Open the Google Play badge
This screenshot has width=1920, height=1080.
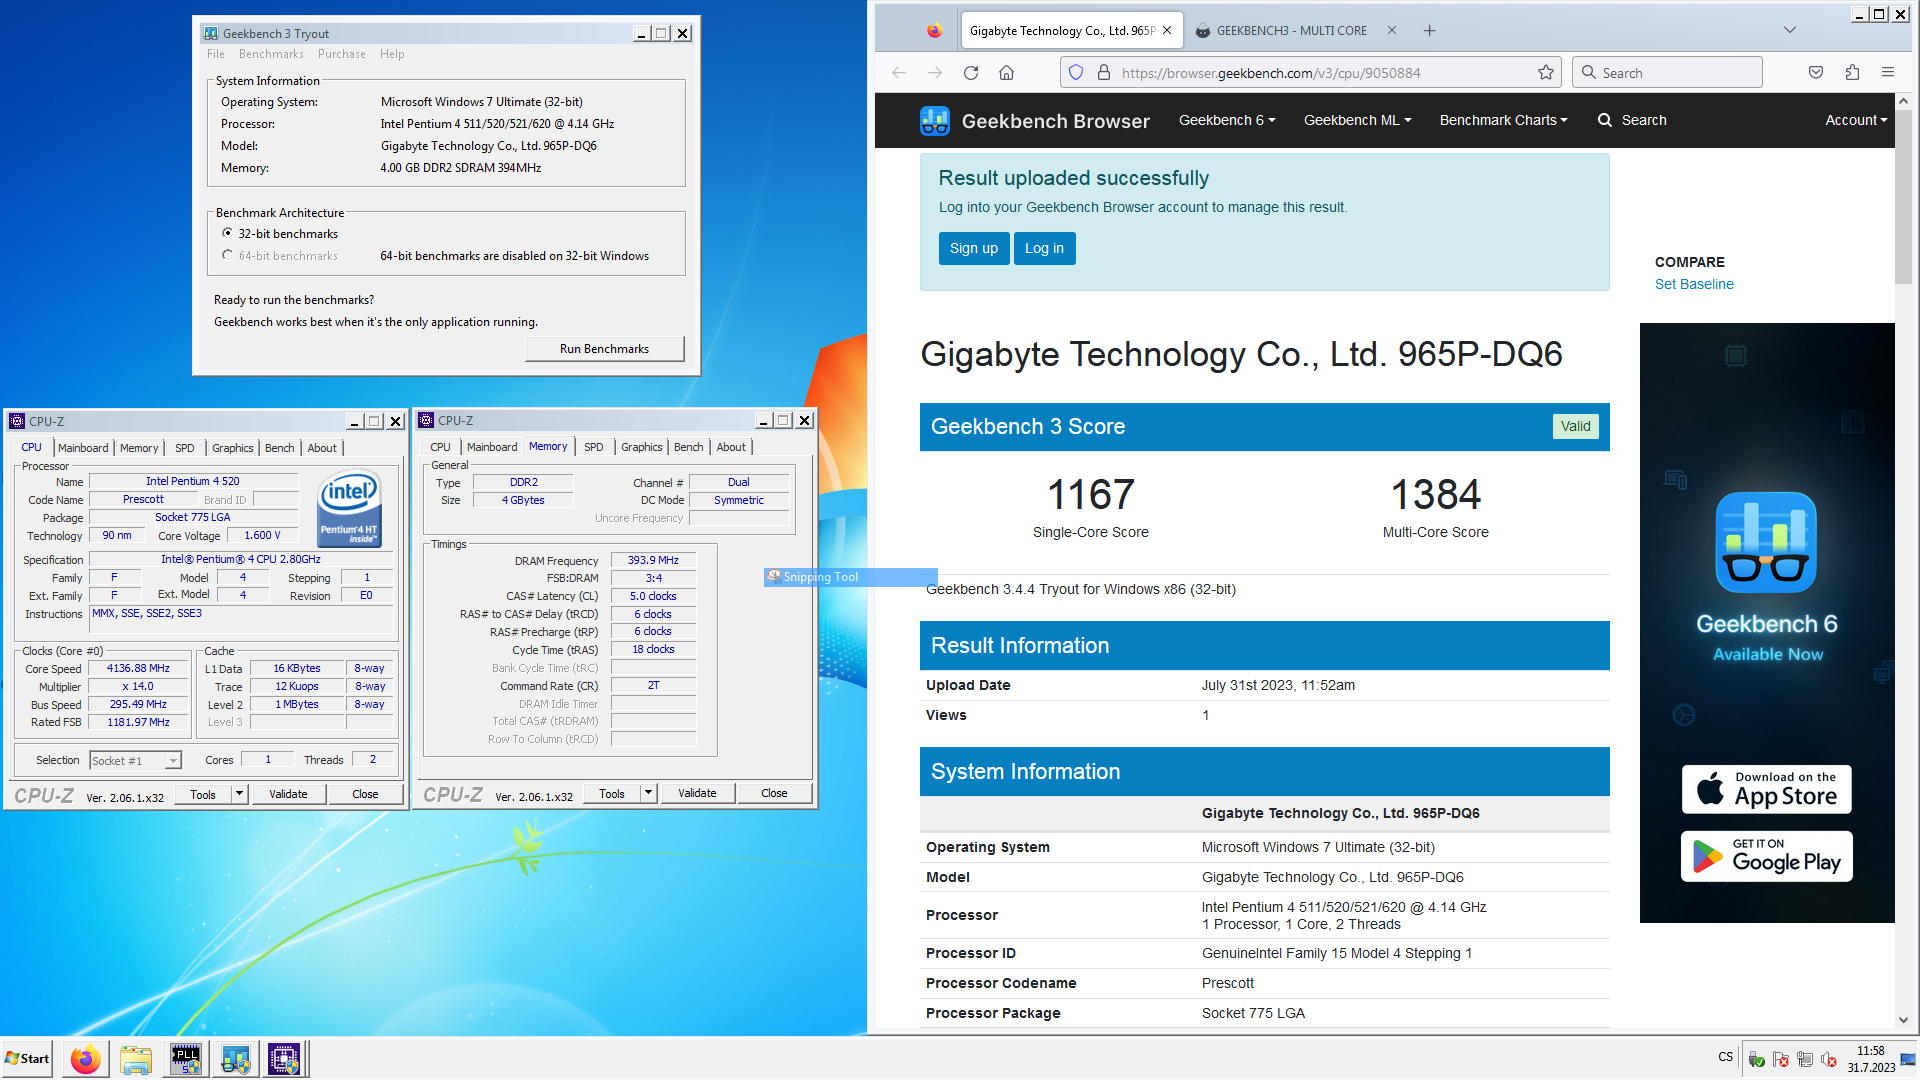click(1766, 856)
